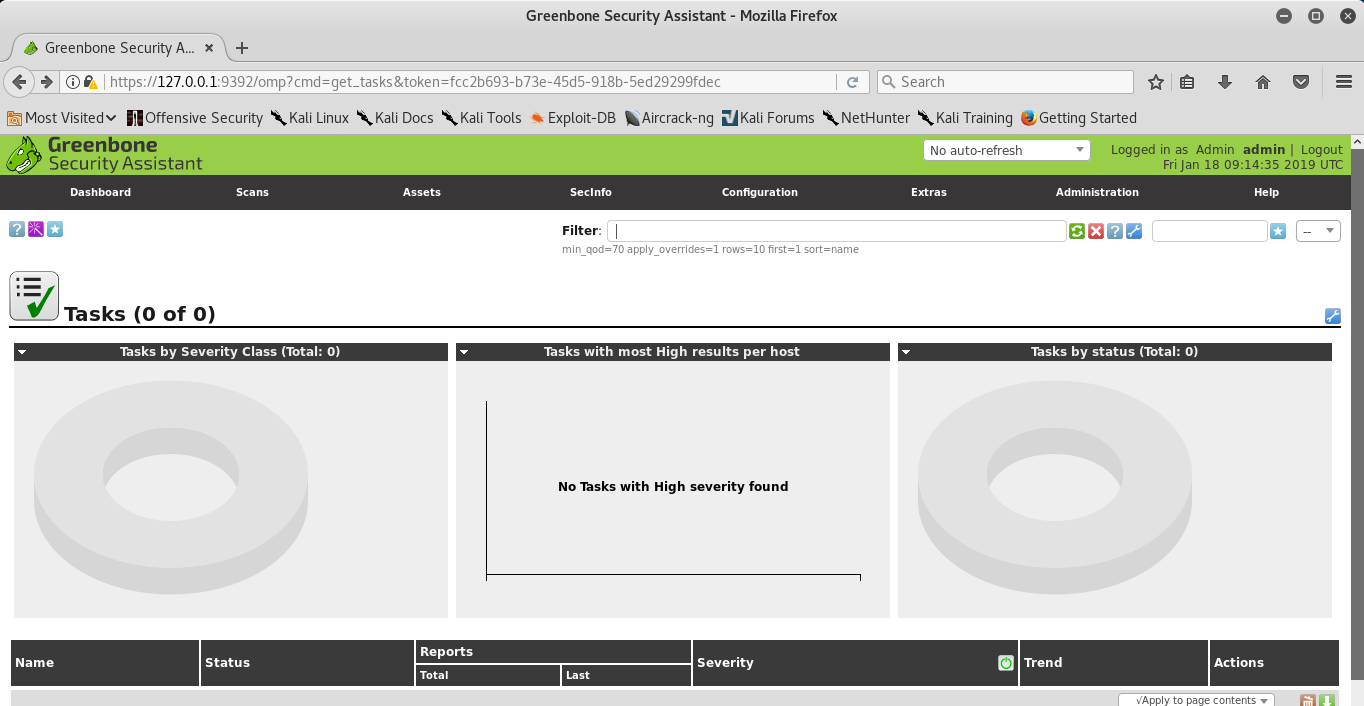Click into the Filter text field

(836, 231)
